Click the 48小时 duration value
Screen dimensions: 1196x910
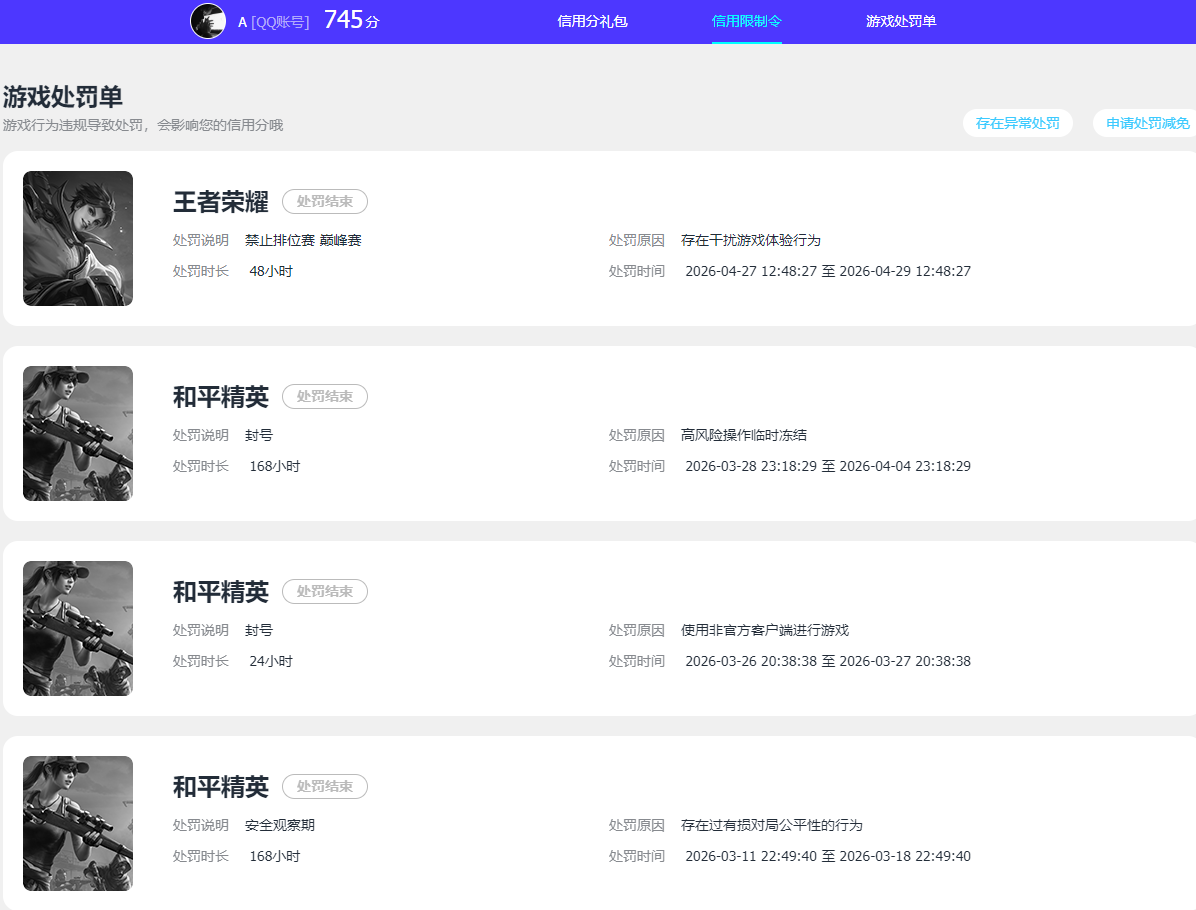click(271, 272)
